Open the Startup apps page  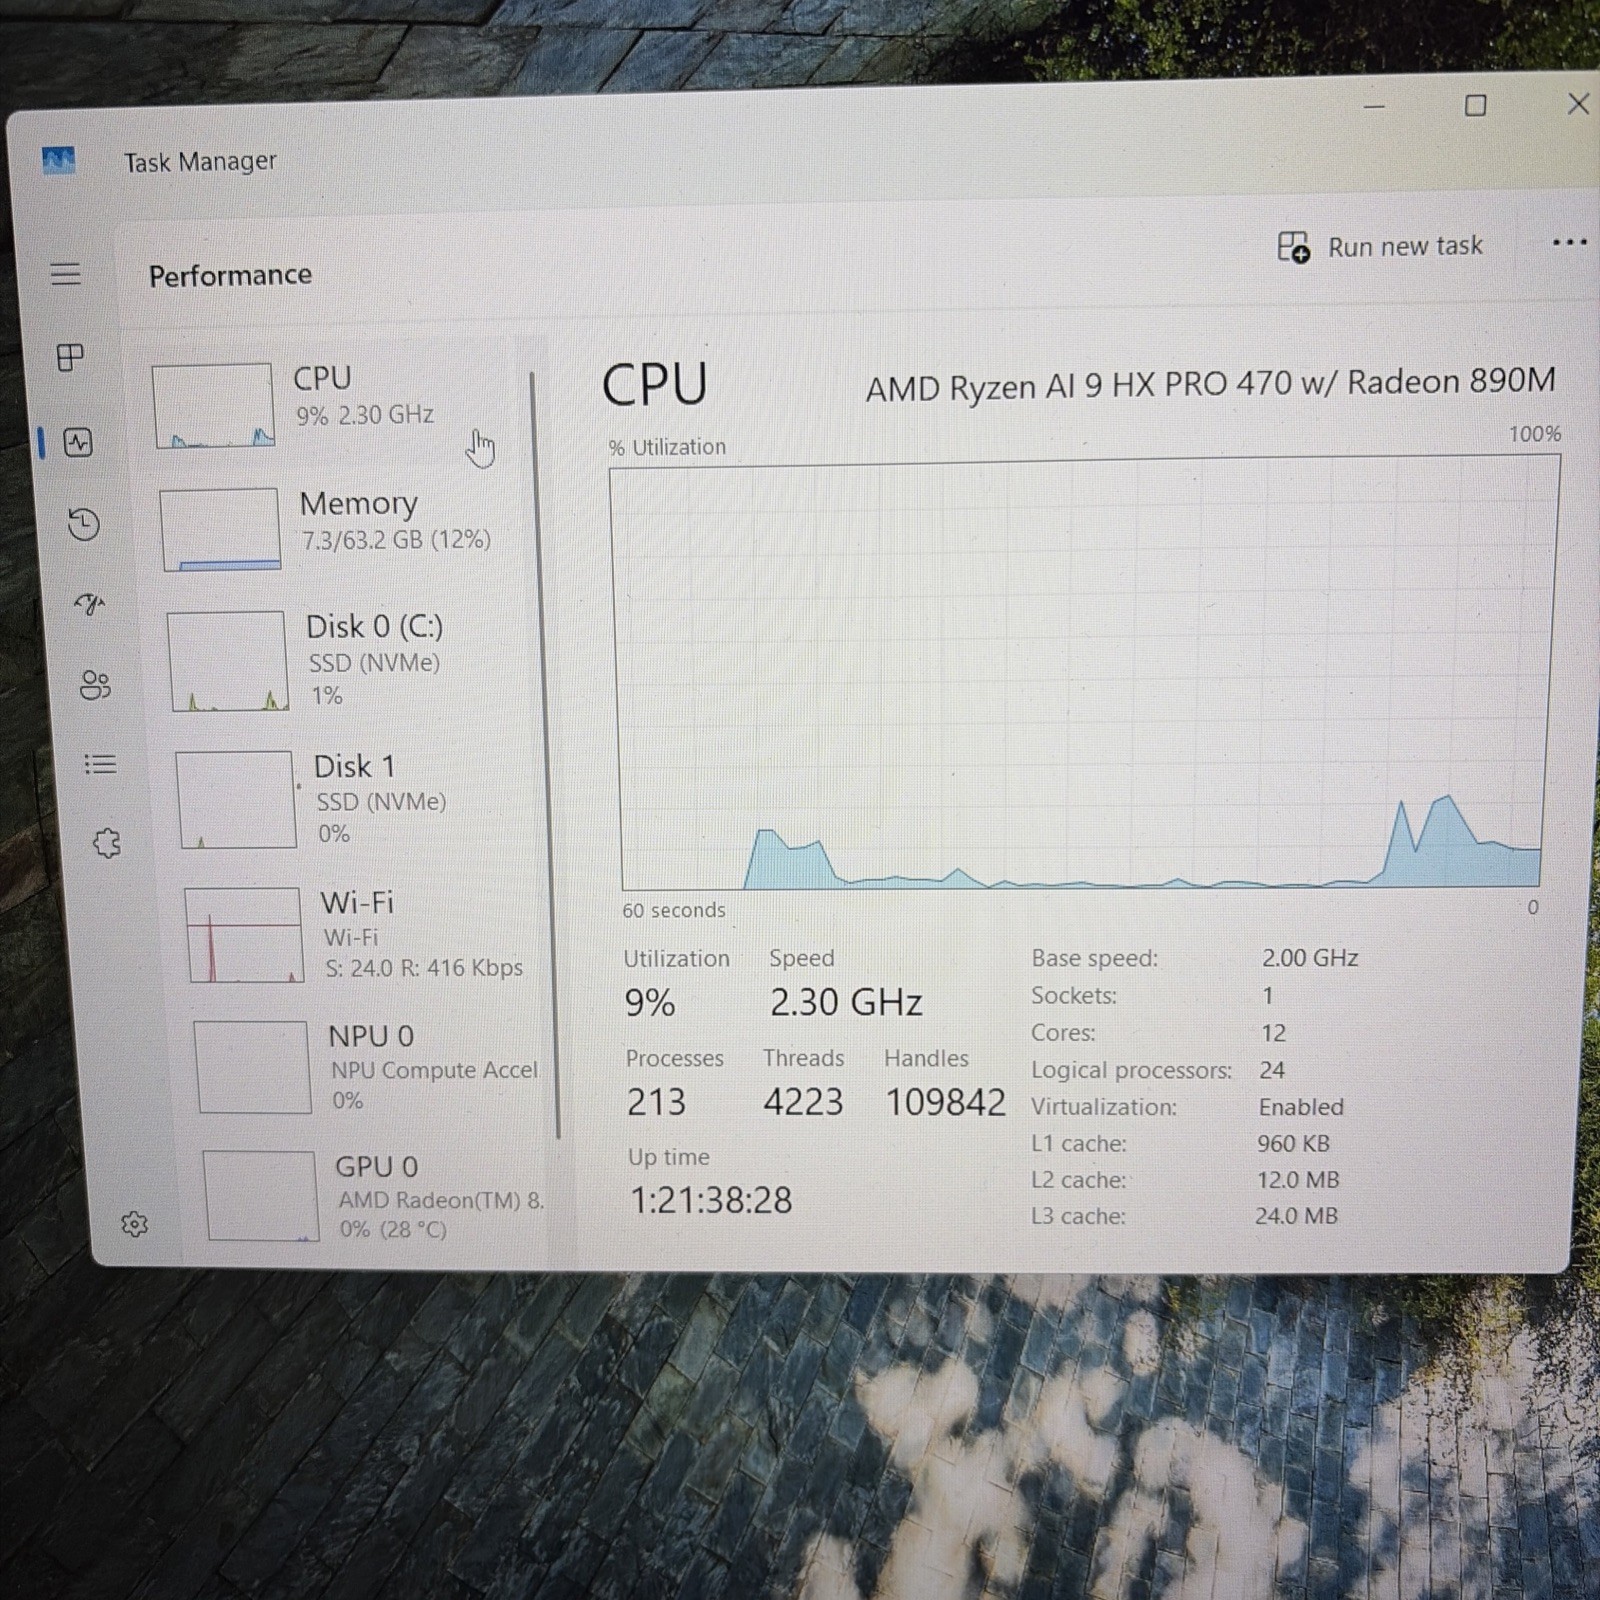pyautogui.click(x=90, y=603)
